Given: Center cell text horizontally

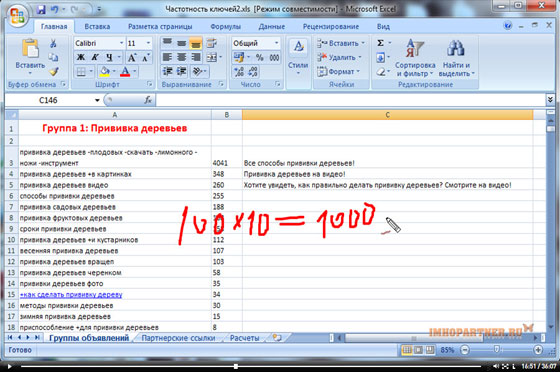Looking at the screenshot, I should 181,57.
